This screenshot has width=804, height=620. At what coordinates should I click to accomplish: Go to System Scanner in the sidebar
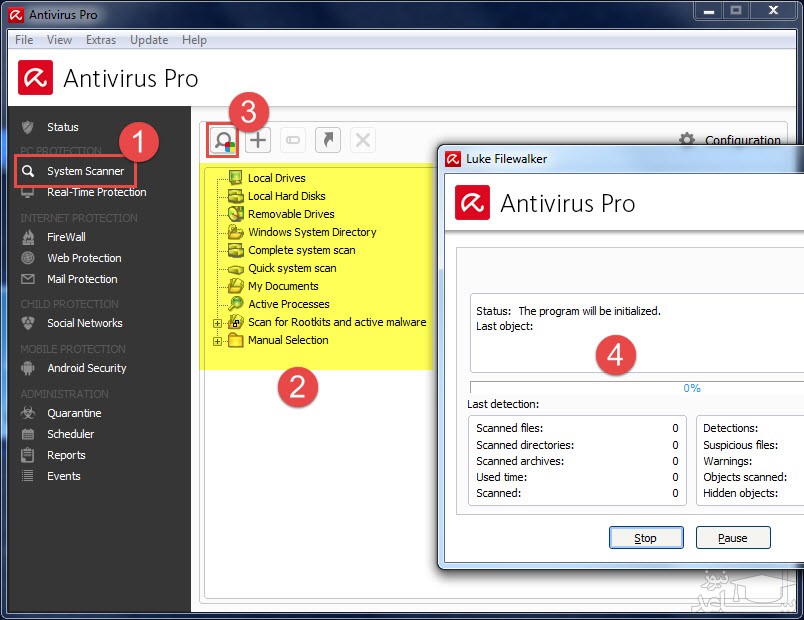[85, 171]
